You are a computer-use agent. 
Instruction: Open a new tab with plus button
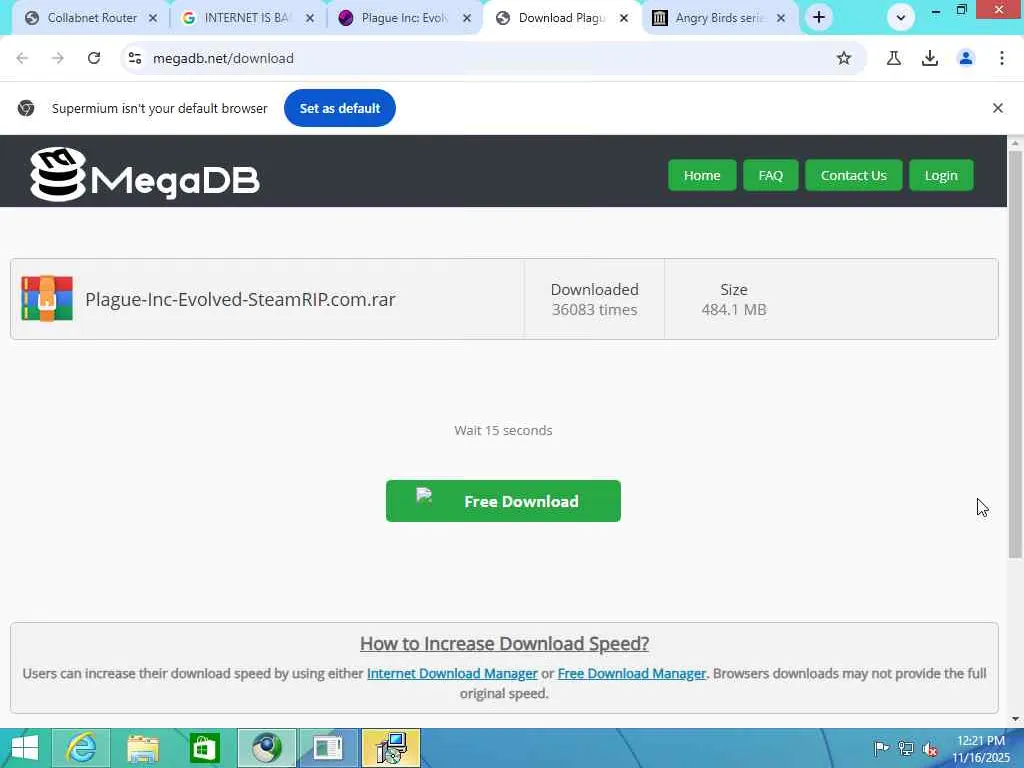[x=819, y=18]
